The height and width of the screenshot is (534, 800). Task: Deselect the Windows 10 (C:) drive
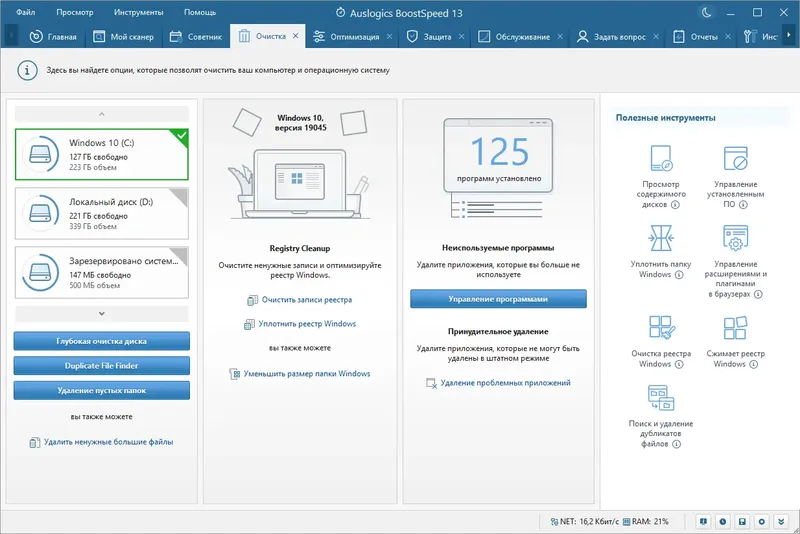(x=102, y=155)
